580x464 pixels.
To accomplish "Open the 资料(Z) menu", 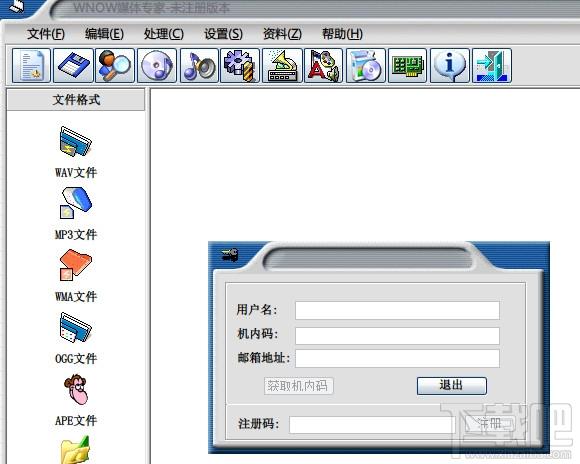I will [282, 34].
